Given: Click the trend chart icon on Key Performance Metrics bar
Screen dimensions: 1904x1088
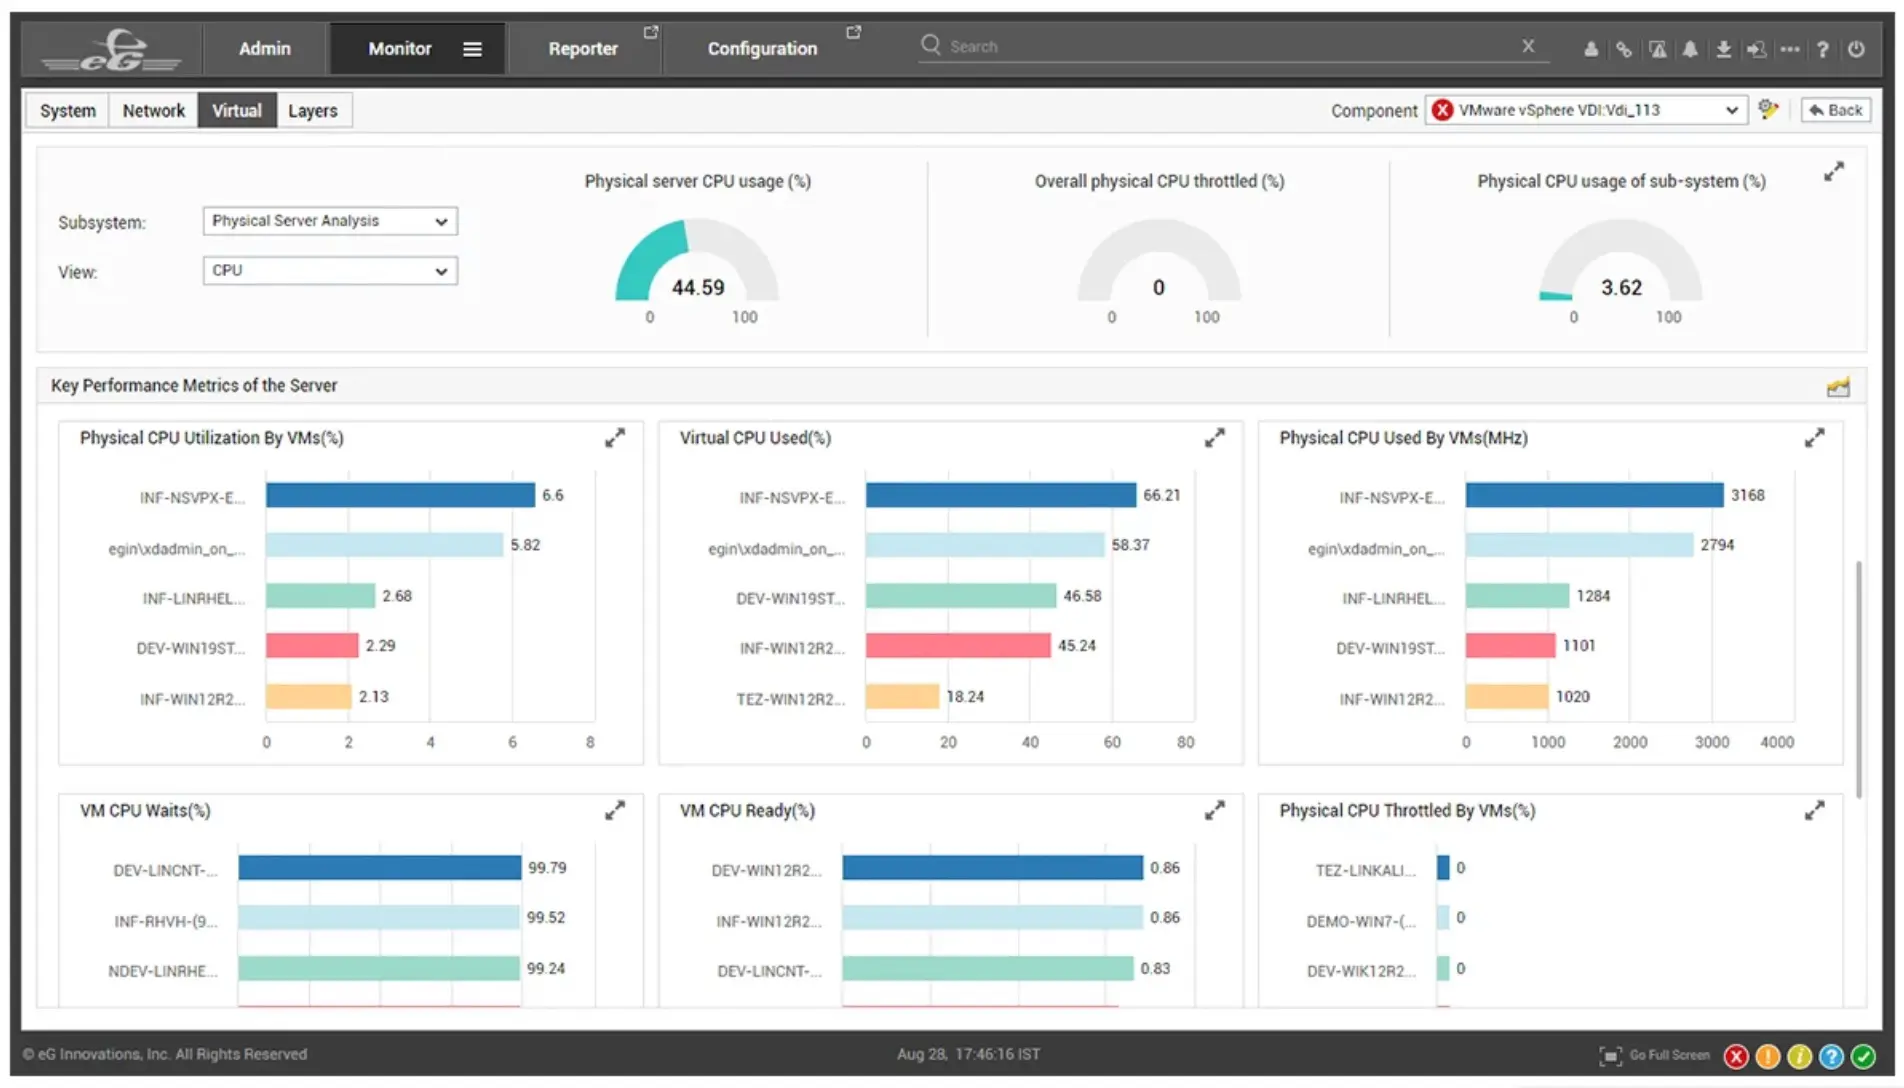Looking at the screenshot, I should 1838,386.
